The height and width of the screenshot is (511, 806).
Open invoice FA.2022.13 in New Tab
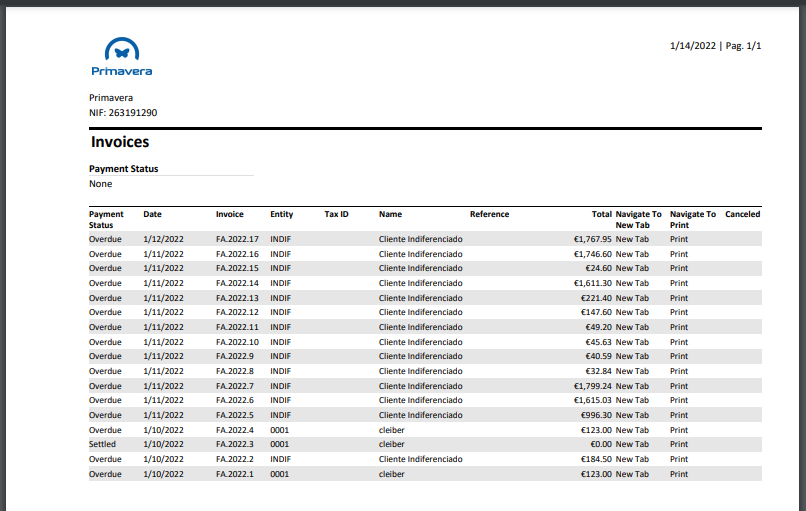[632, 298]
